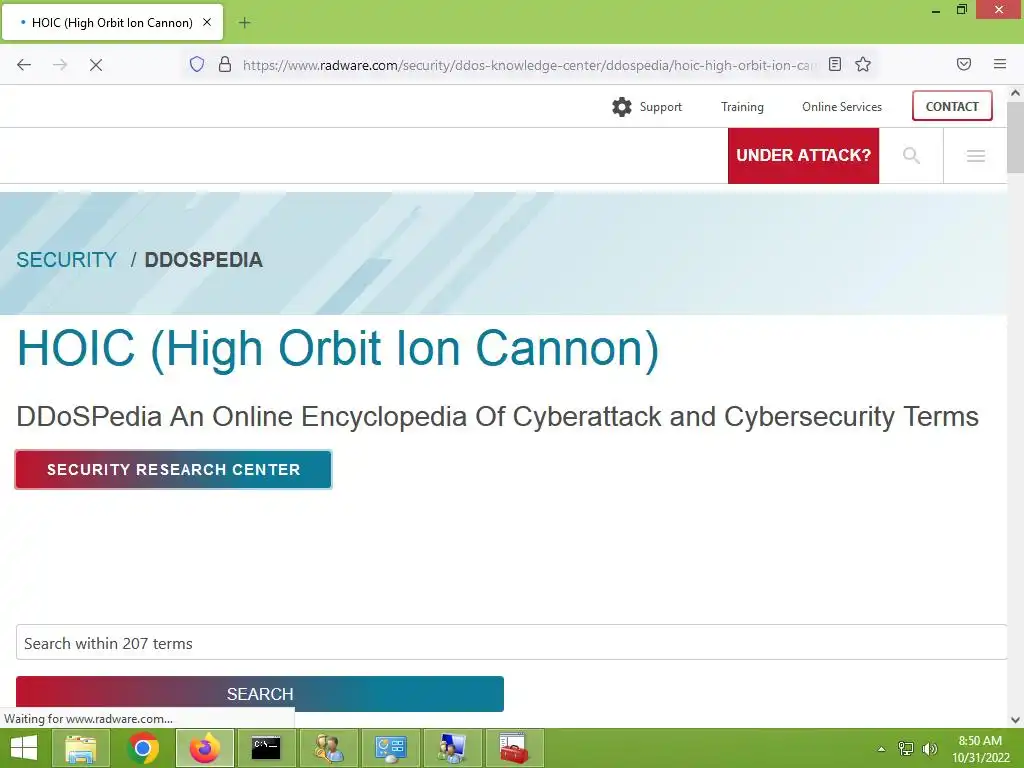
Task: Launch Google Chrome from taskbar
Action: pyautogui.click(x=143, y=748)
